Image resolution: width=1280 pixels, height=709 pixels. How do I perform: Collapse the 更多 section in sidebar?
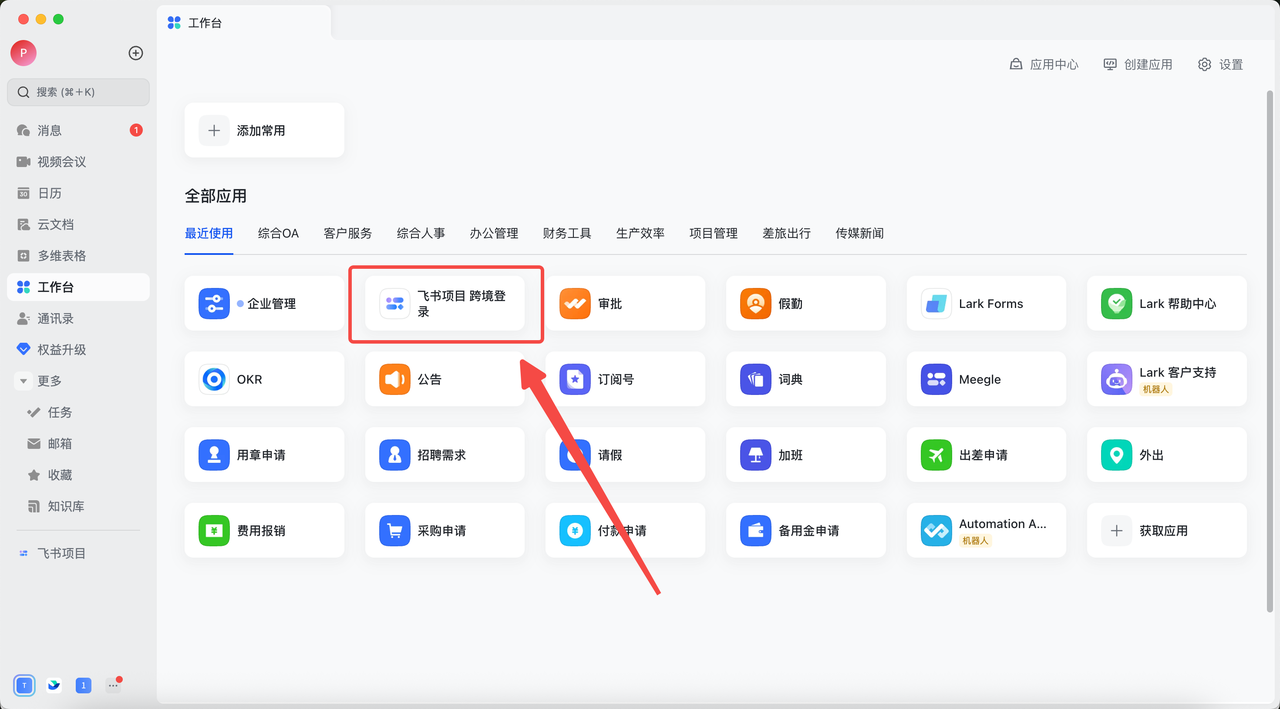click(24, 381)
